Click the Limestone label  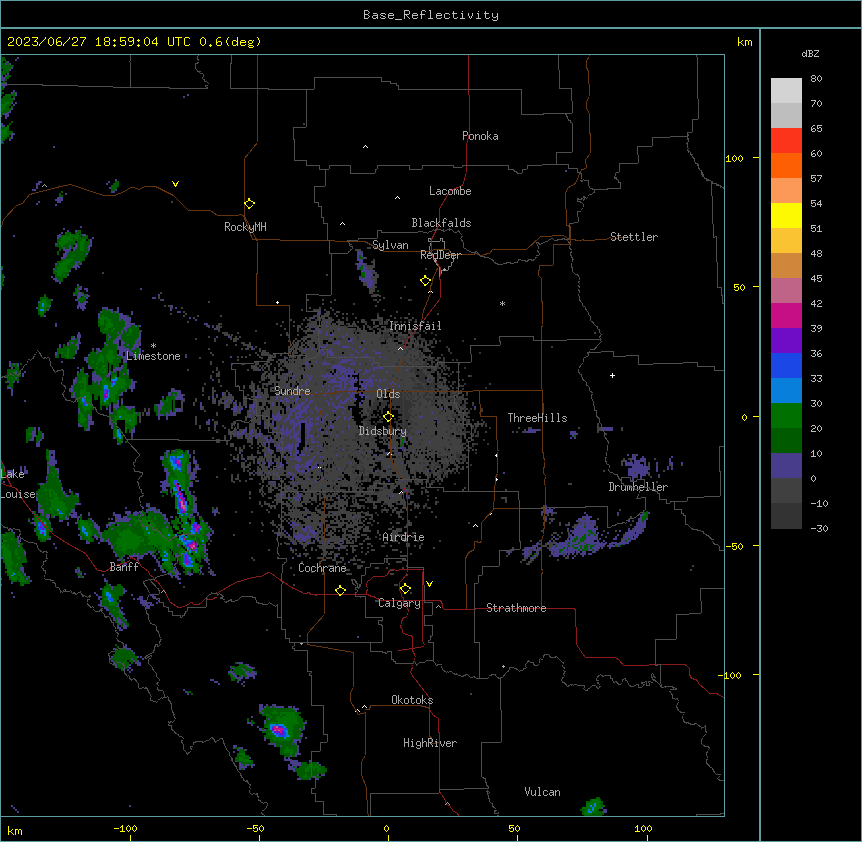153,356
